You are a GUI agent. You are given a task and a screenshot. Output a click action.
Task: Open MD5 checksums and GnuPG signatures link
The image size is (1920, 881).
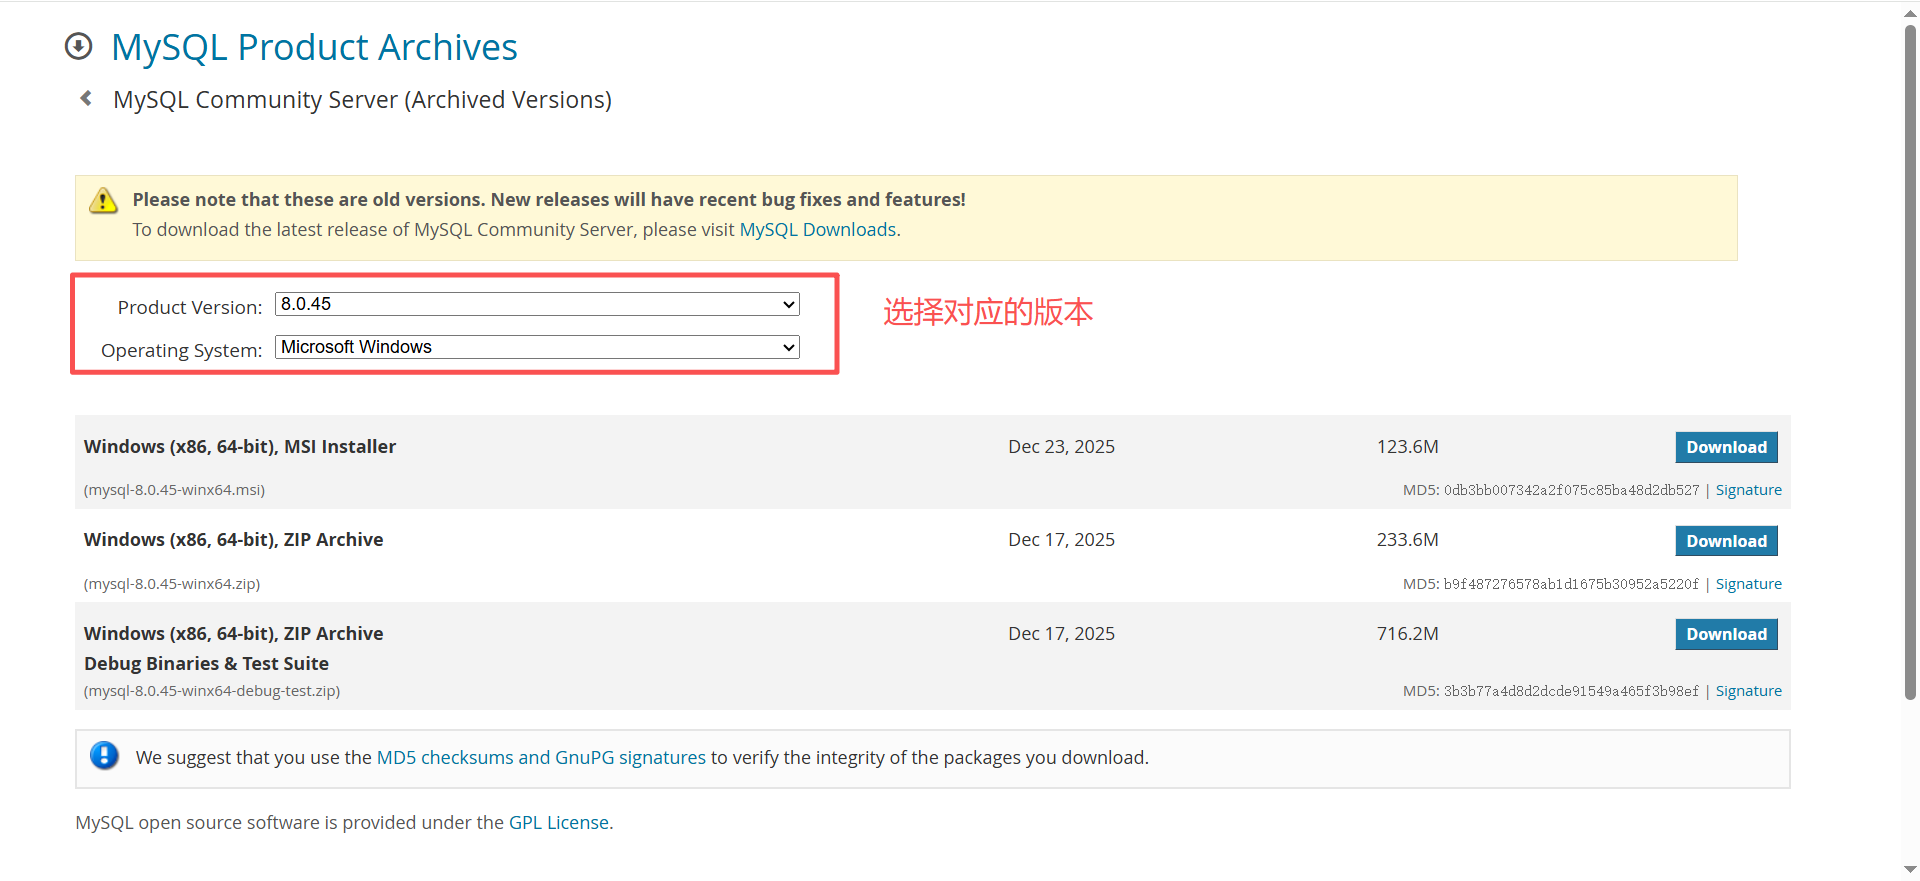[x=541, y=758]
